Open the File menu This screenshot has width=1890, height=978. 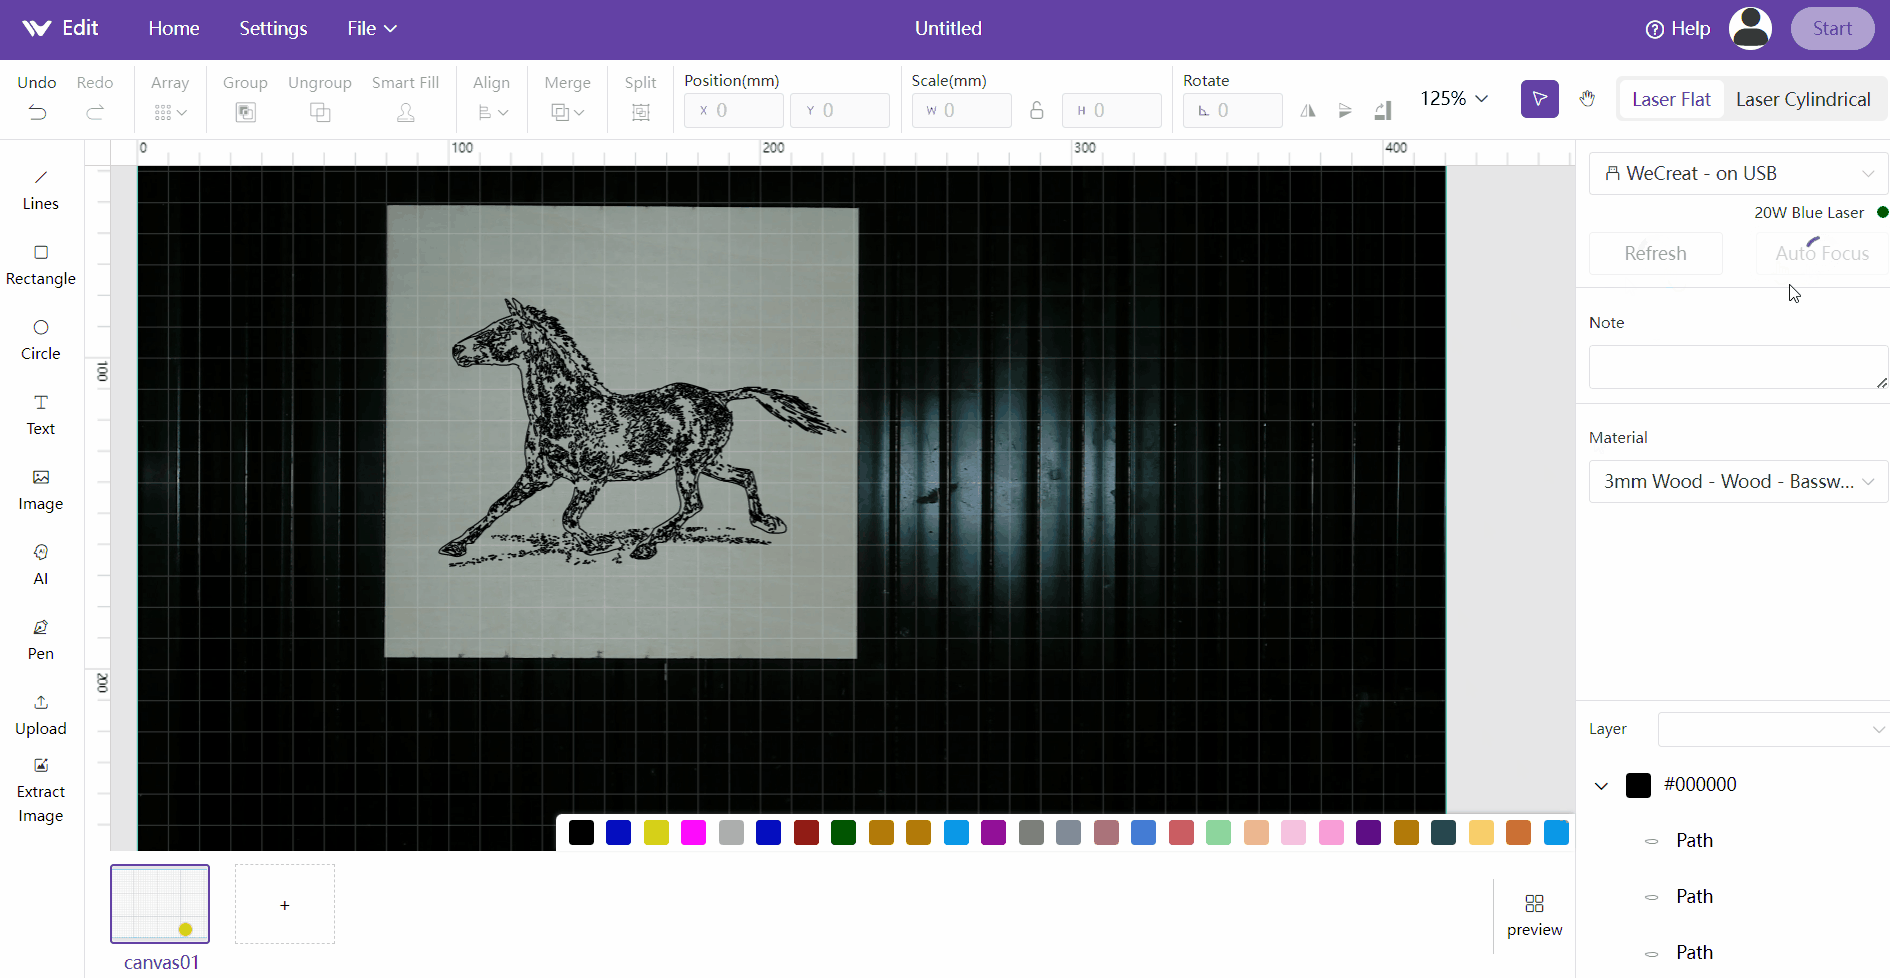pos(372,29)
